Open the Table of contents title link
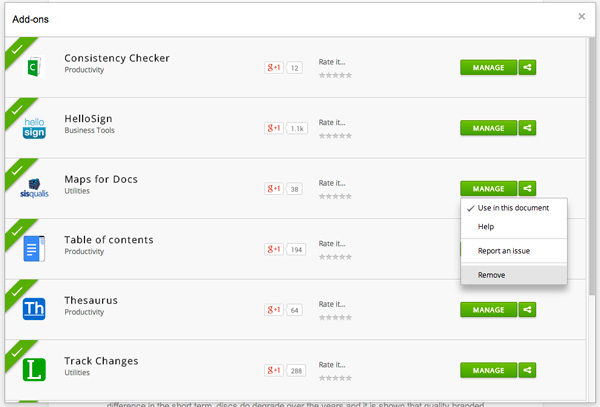 (x=109, y=239)
